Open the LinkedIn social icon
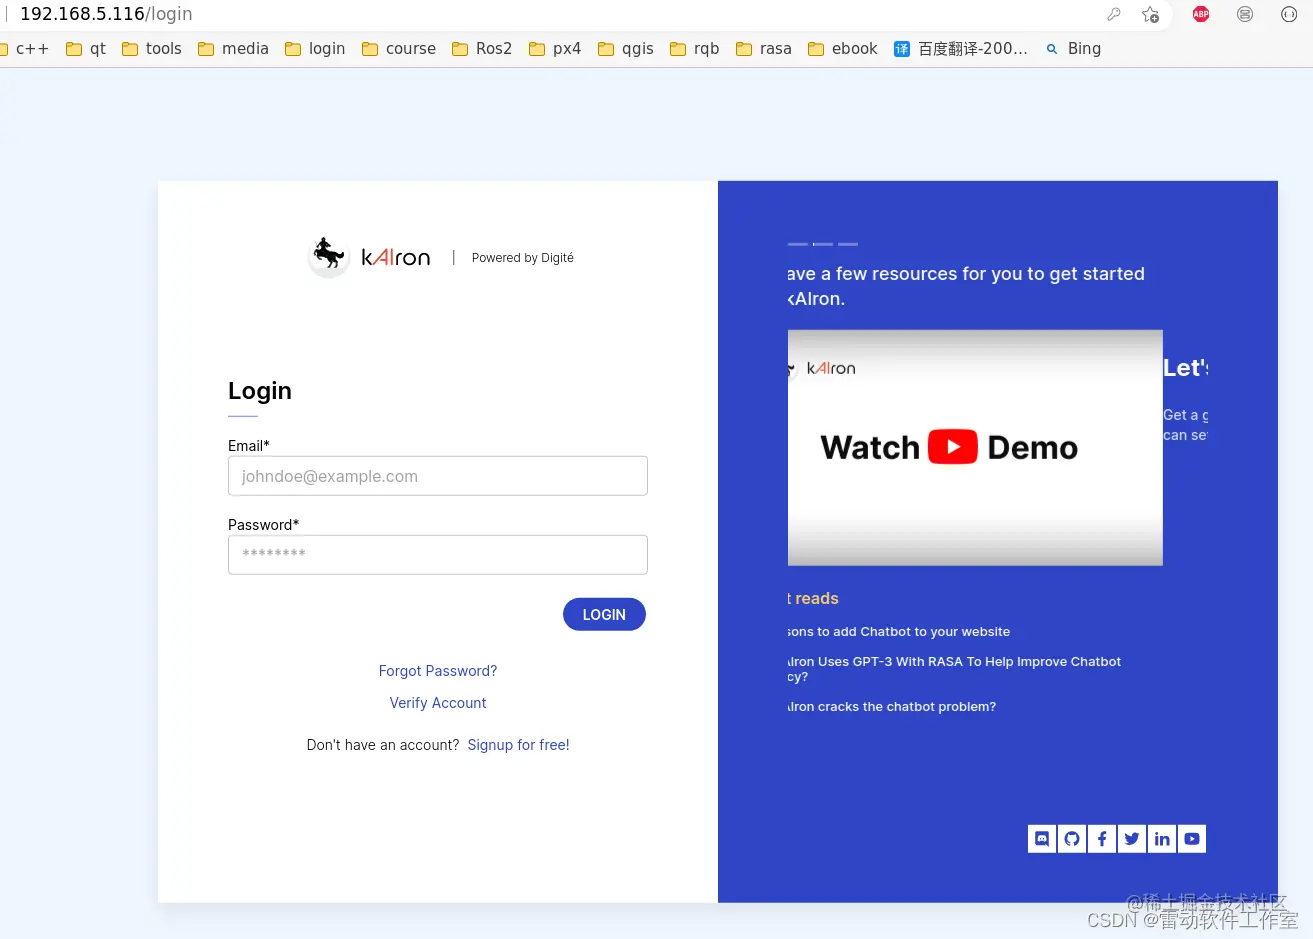The width and height of the screenshot is (1313, 939). [x=1162, y=839]
